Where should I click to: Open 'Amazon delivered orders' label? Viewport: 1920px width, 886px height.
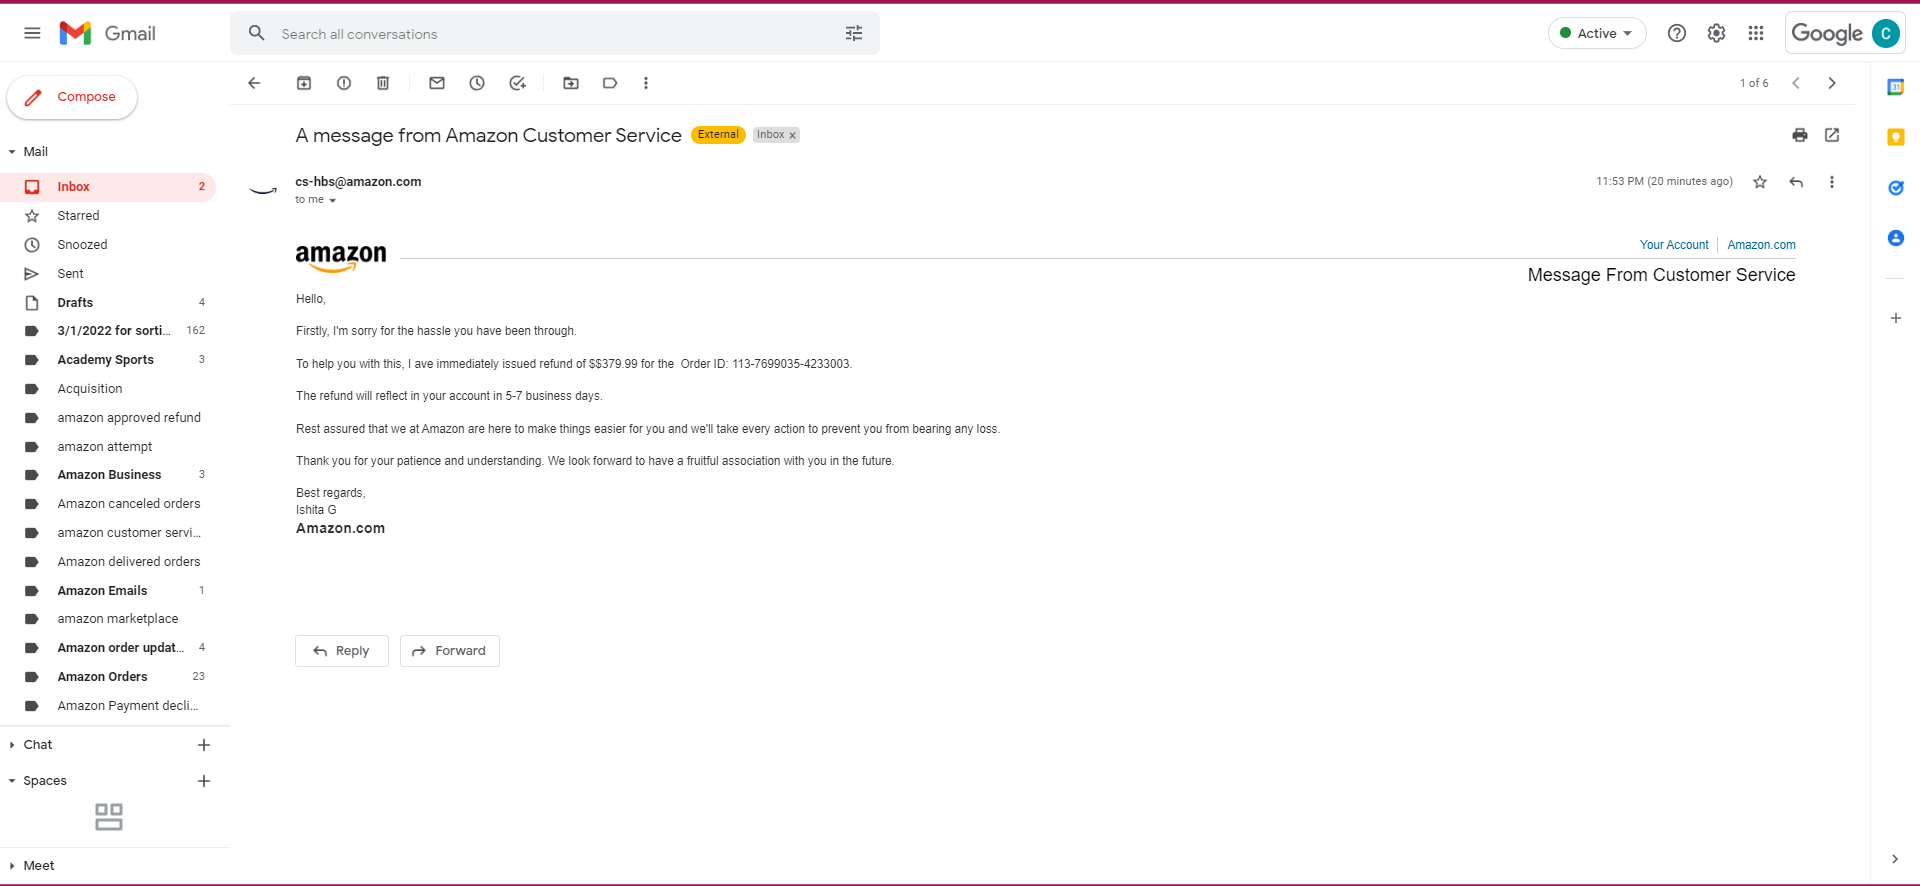[x=108, y=562]
